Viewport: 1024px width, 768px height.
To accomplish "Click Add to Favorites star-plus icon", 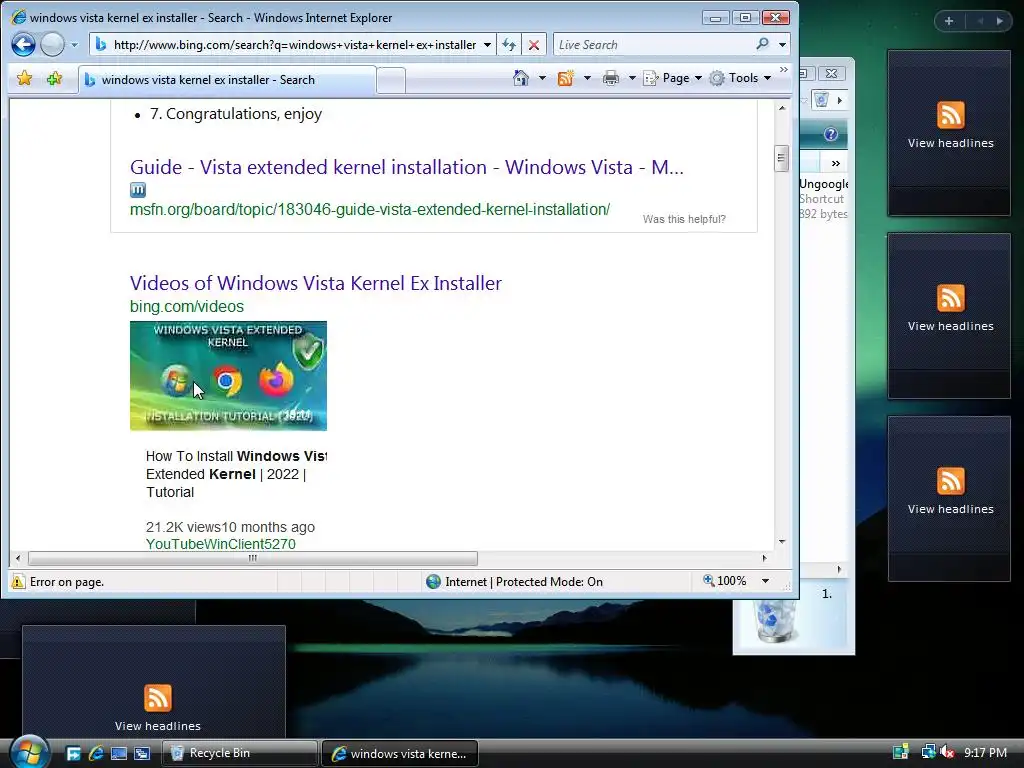I will (54, 79).
